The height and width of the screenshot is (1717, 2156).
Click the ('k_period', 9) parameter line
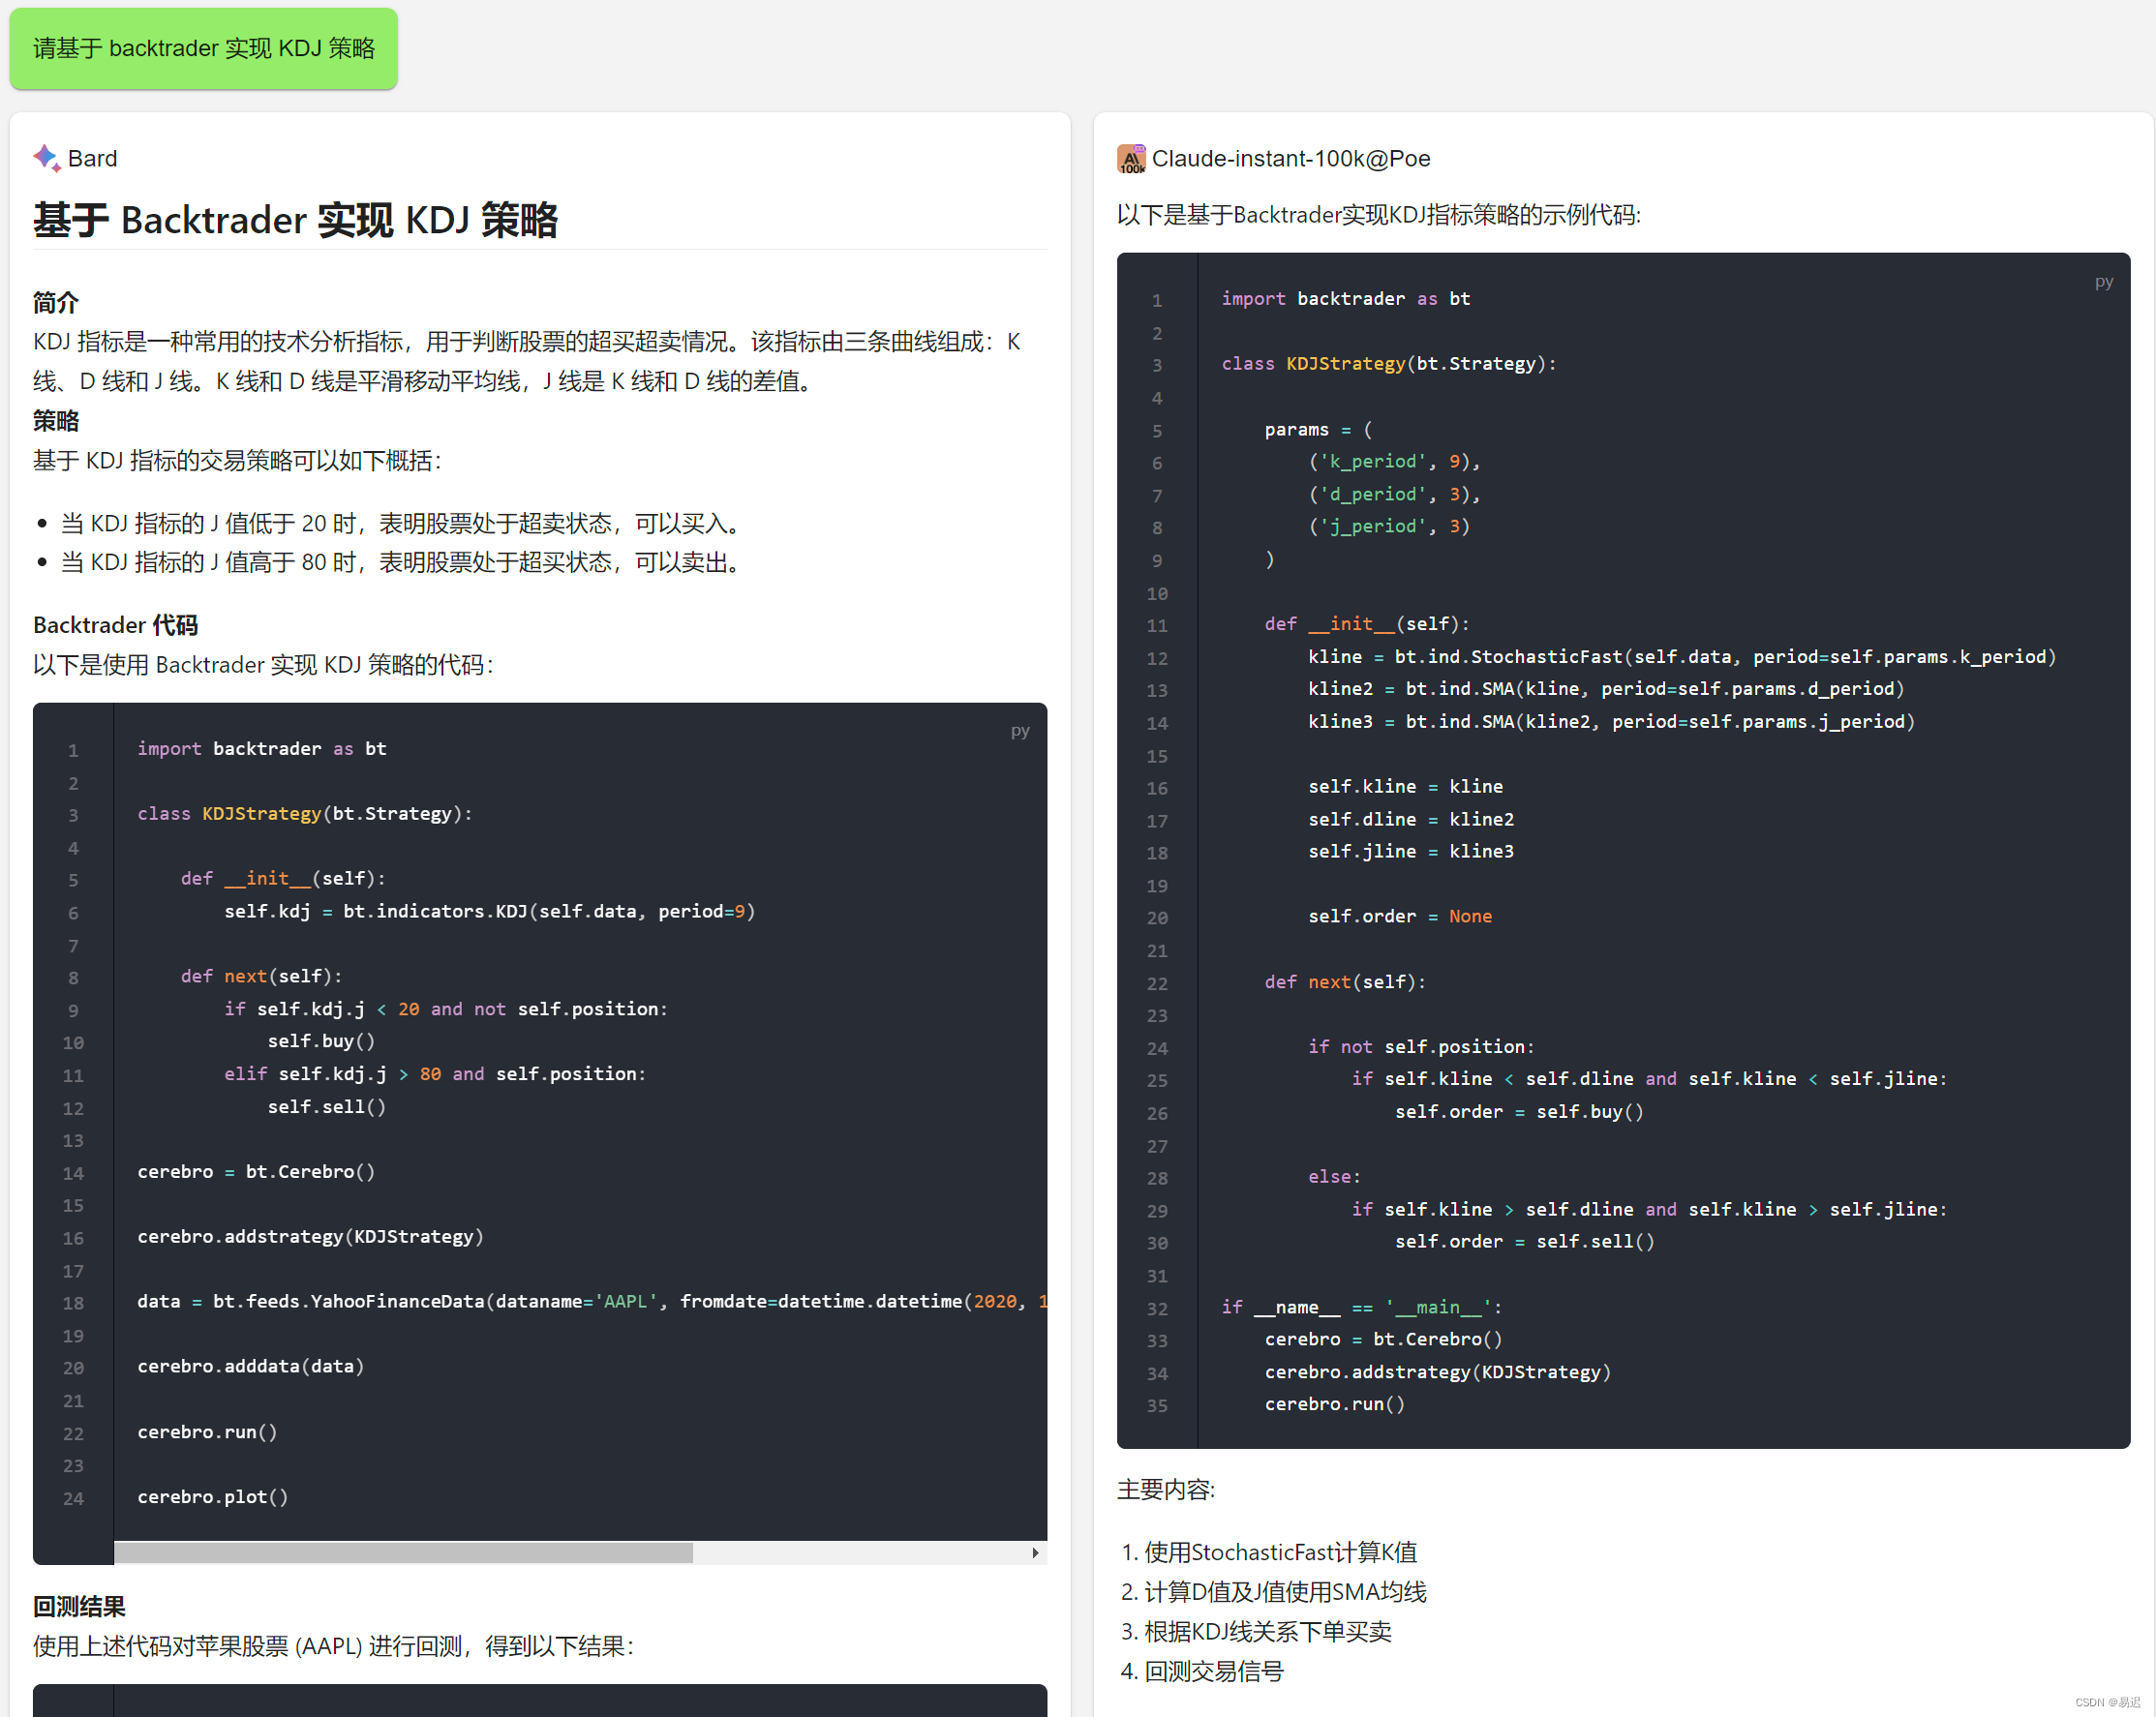pyautogui.click(x=1394, y=461)
